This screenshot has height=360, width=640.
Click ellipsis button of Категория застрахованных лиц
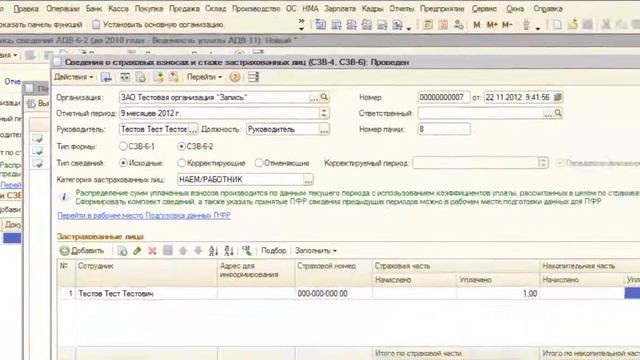point(308,180)
